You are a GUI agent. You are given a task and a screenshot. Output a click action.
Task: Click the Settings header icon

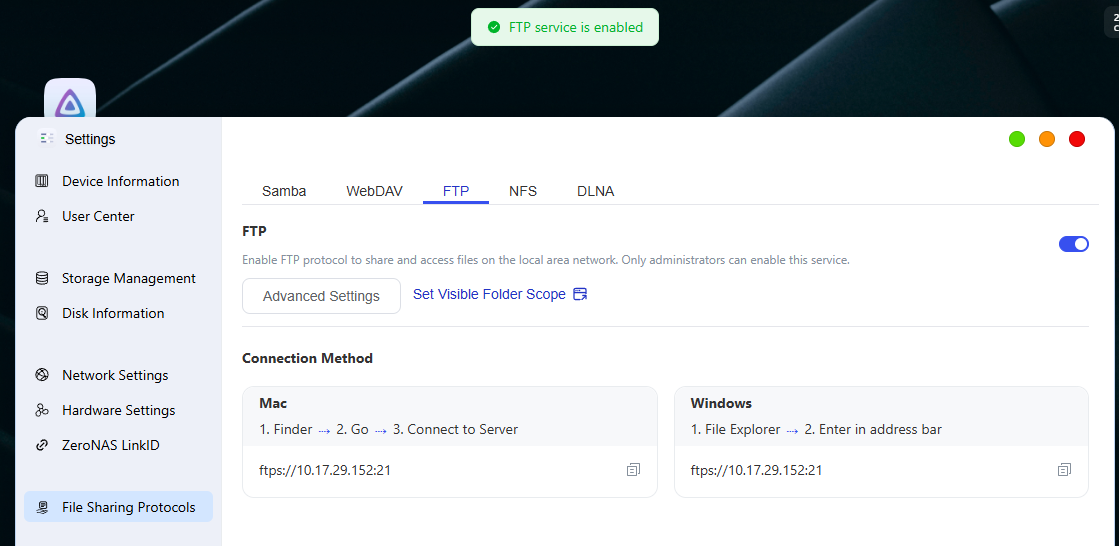[47, 138]
